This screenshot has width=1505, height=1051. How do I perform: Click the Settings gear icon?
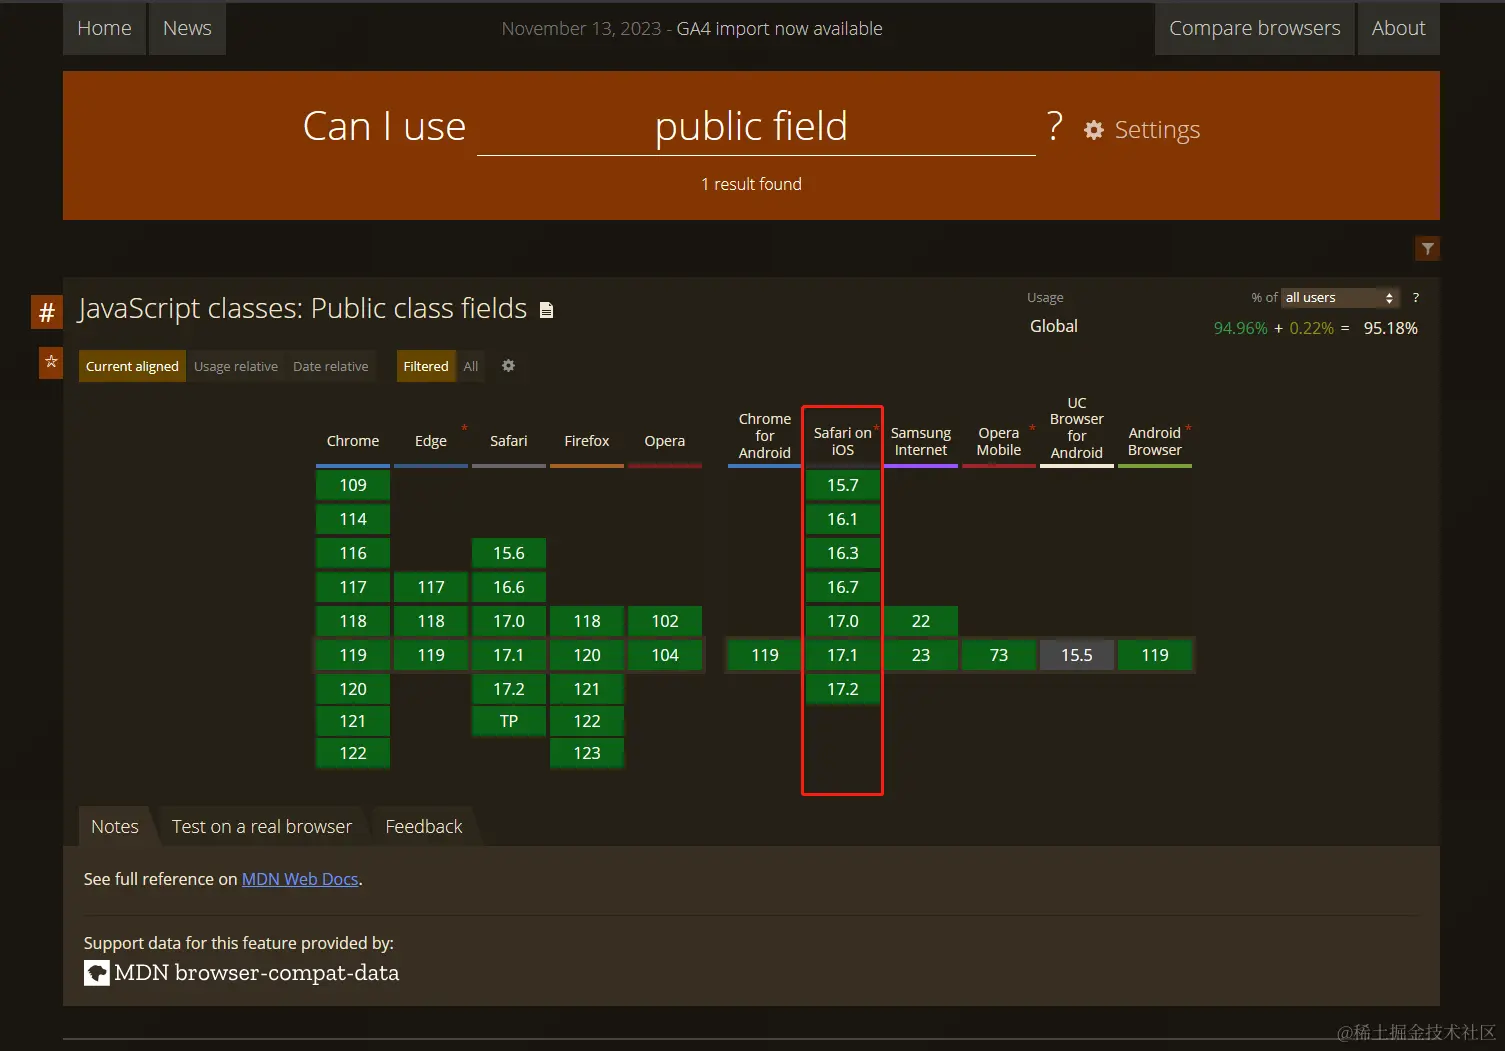coord(1094,130)
